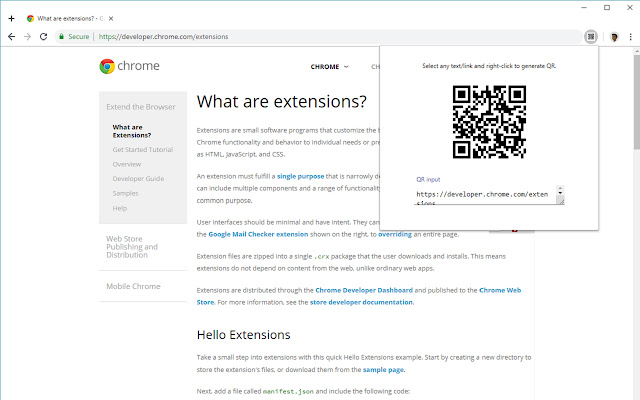Click the QR input textarea scroll arrow
Image resolution: width=640 pixels, height=400 pixels.
pos(560,191)
